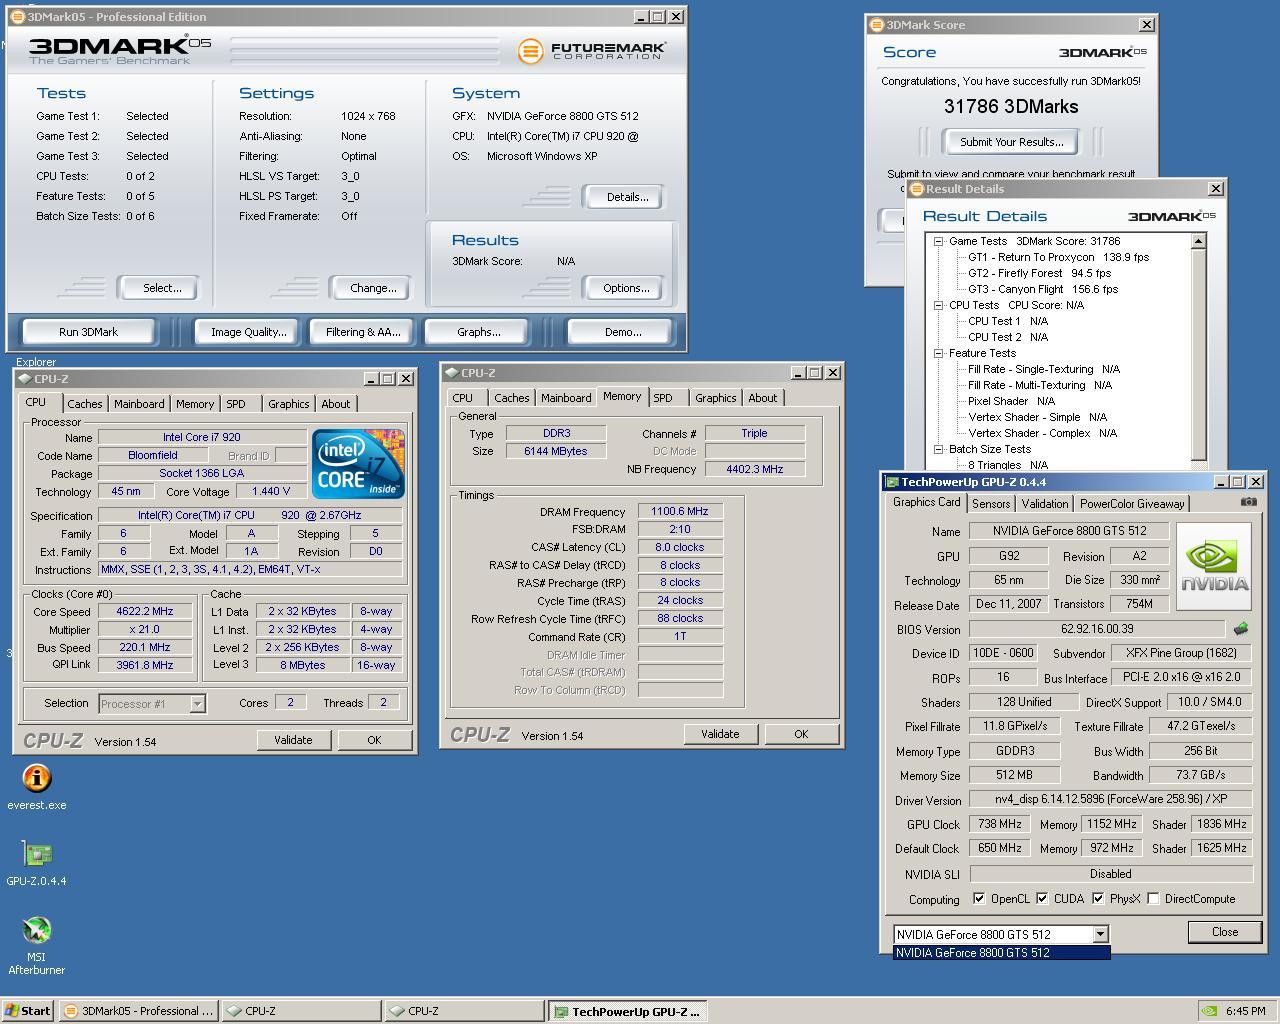Screen dimensions: 1280x1024
Task: Collapse the Game Tests tree node
Action: (x=939, y=241)
